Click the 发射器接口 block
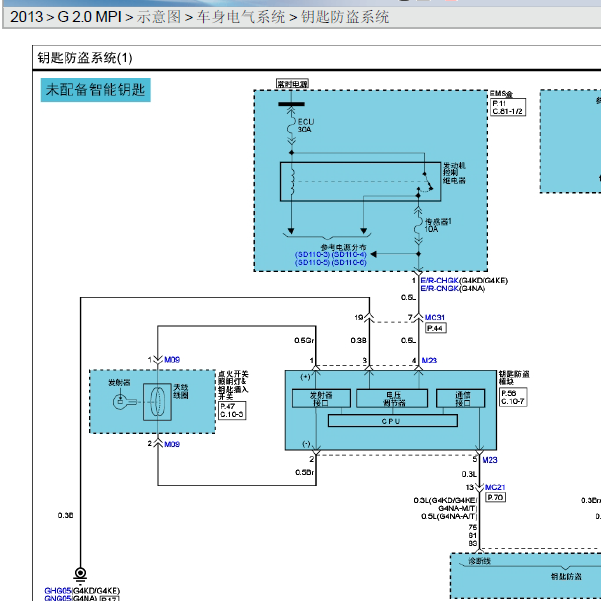The width and height of the screenshot is (601, 601). tap(321, 399)
